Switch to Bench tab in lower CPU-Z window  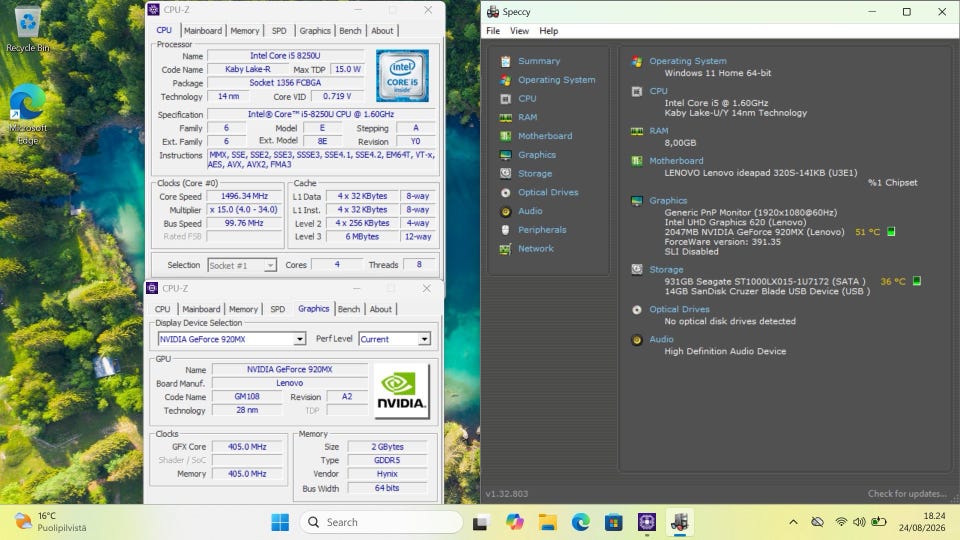click(x=349, y=309)
